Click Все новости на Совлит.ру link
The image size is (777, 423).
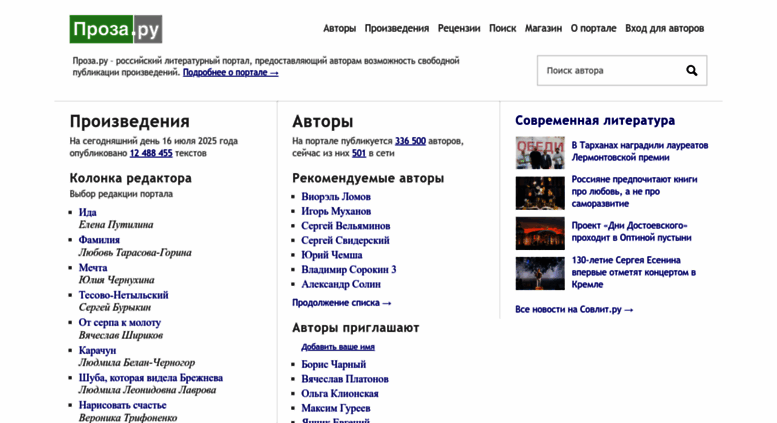(x=574, y=310)
